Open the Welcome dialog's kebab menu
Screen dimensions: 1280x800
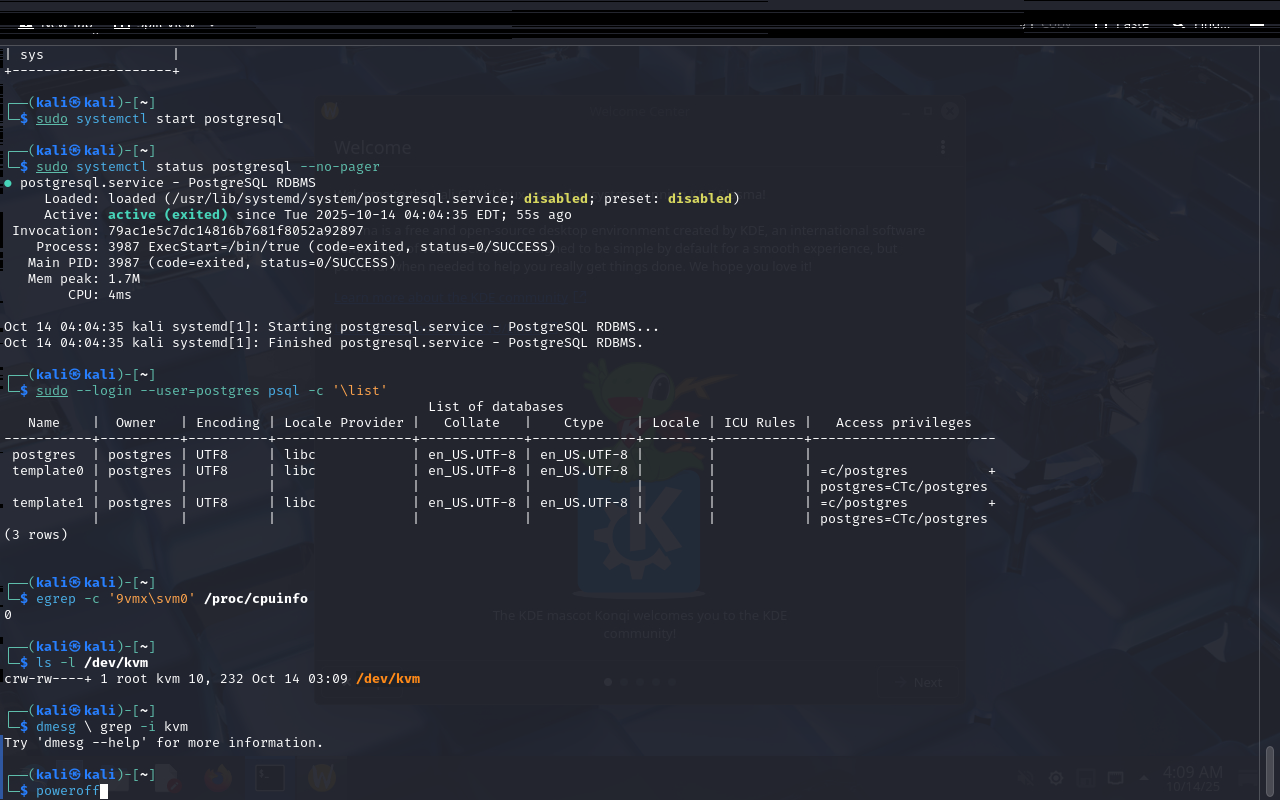click(x=942, y=148)
